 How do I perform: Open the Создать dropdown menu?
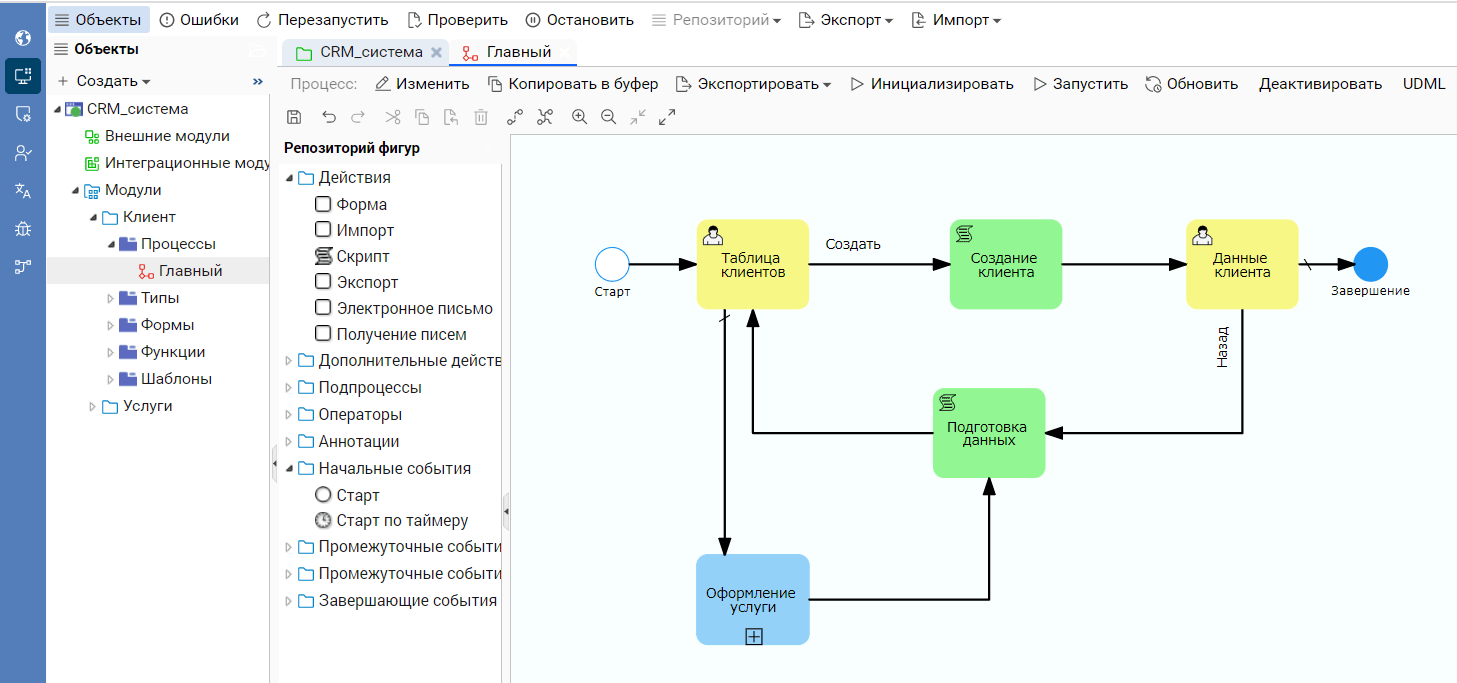[104, 81]
